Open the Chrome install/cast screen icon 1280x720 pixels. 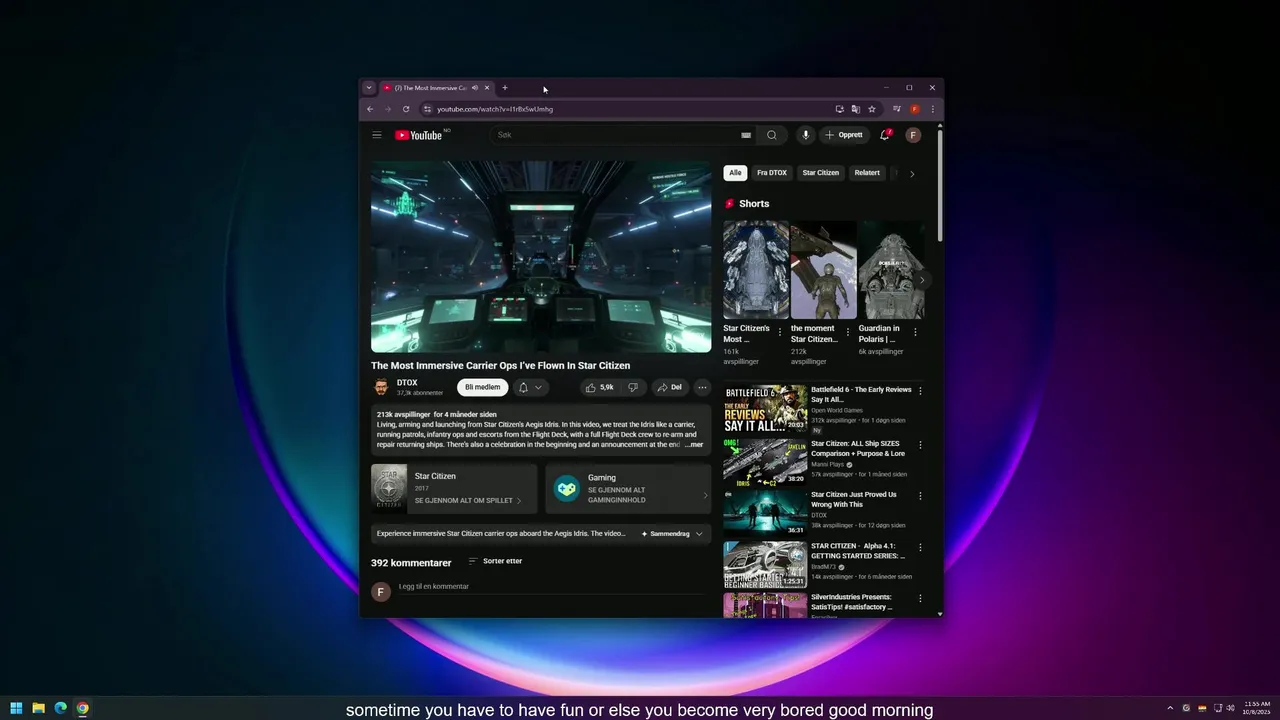click(840, 109)
